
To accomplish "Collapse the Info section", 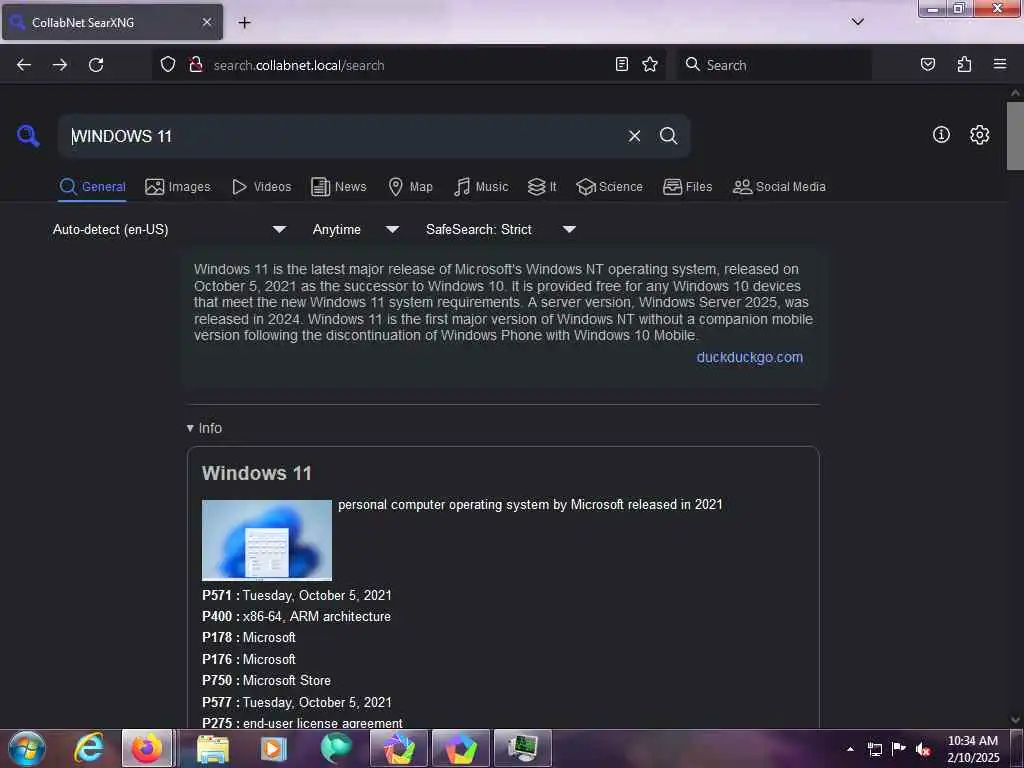I will [x=204, y=428].
